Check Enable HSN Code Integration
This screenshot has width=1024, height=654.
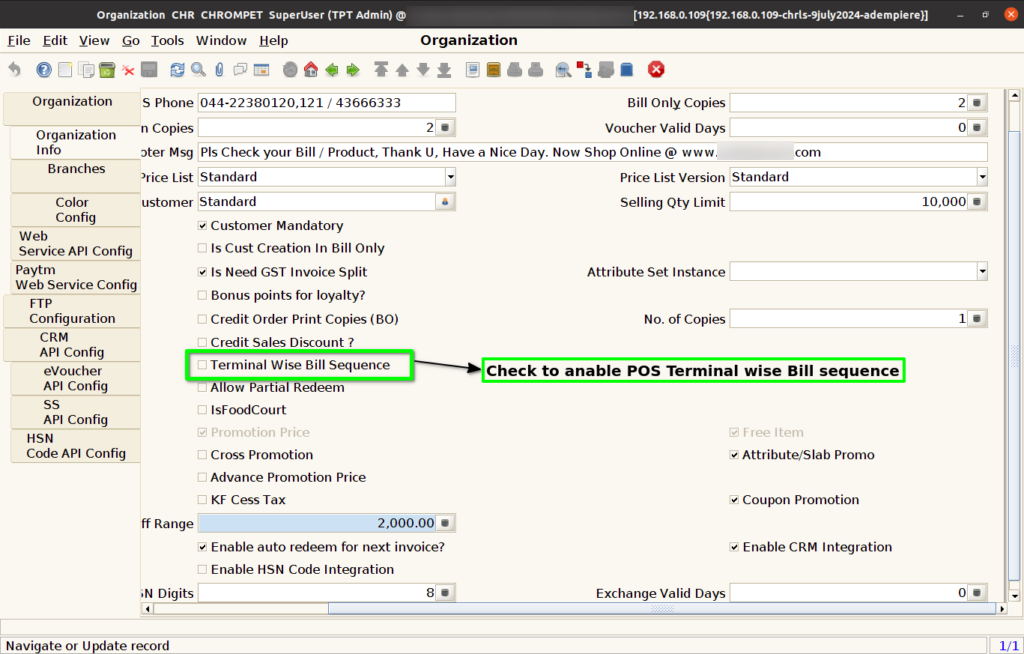click(x=202, y=570)
